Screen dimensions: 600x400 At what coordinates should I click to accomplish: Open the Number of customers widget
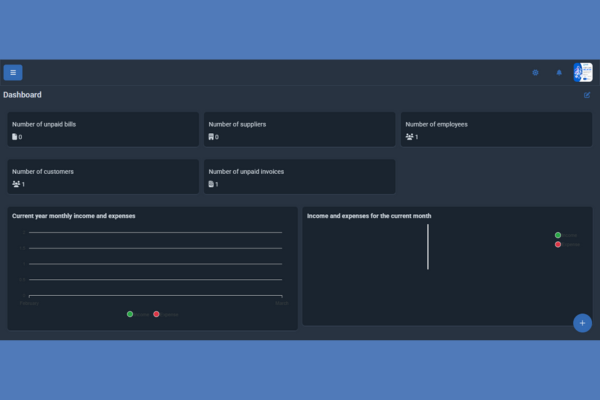(103, 177)
